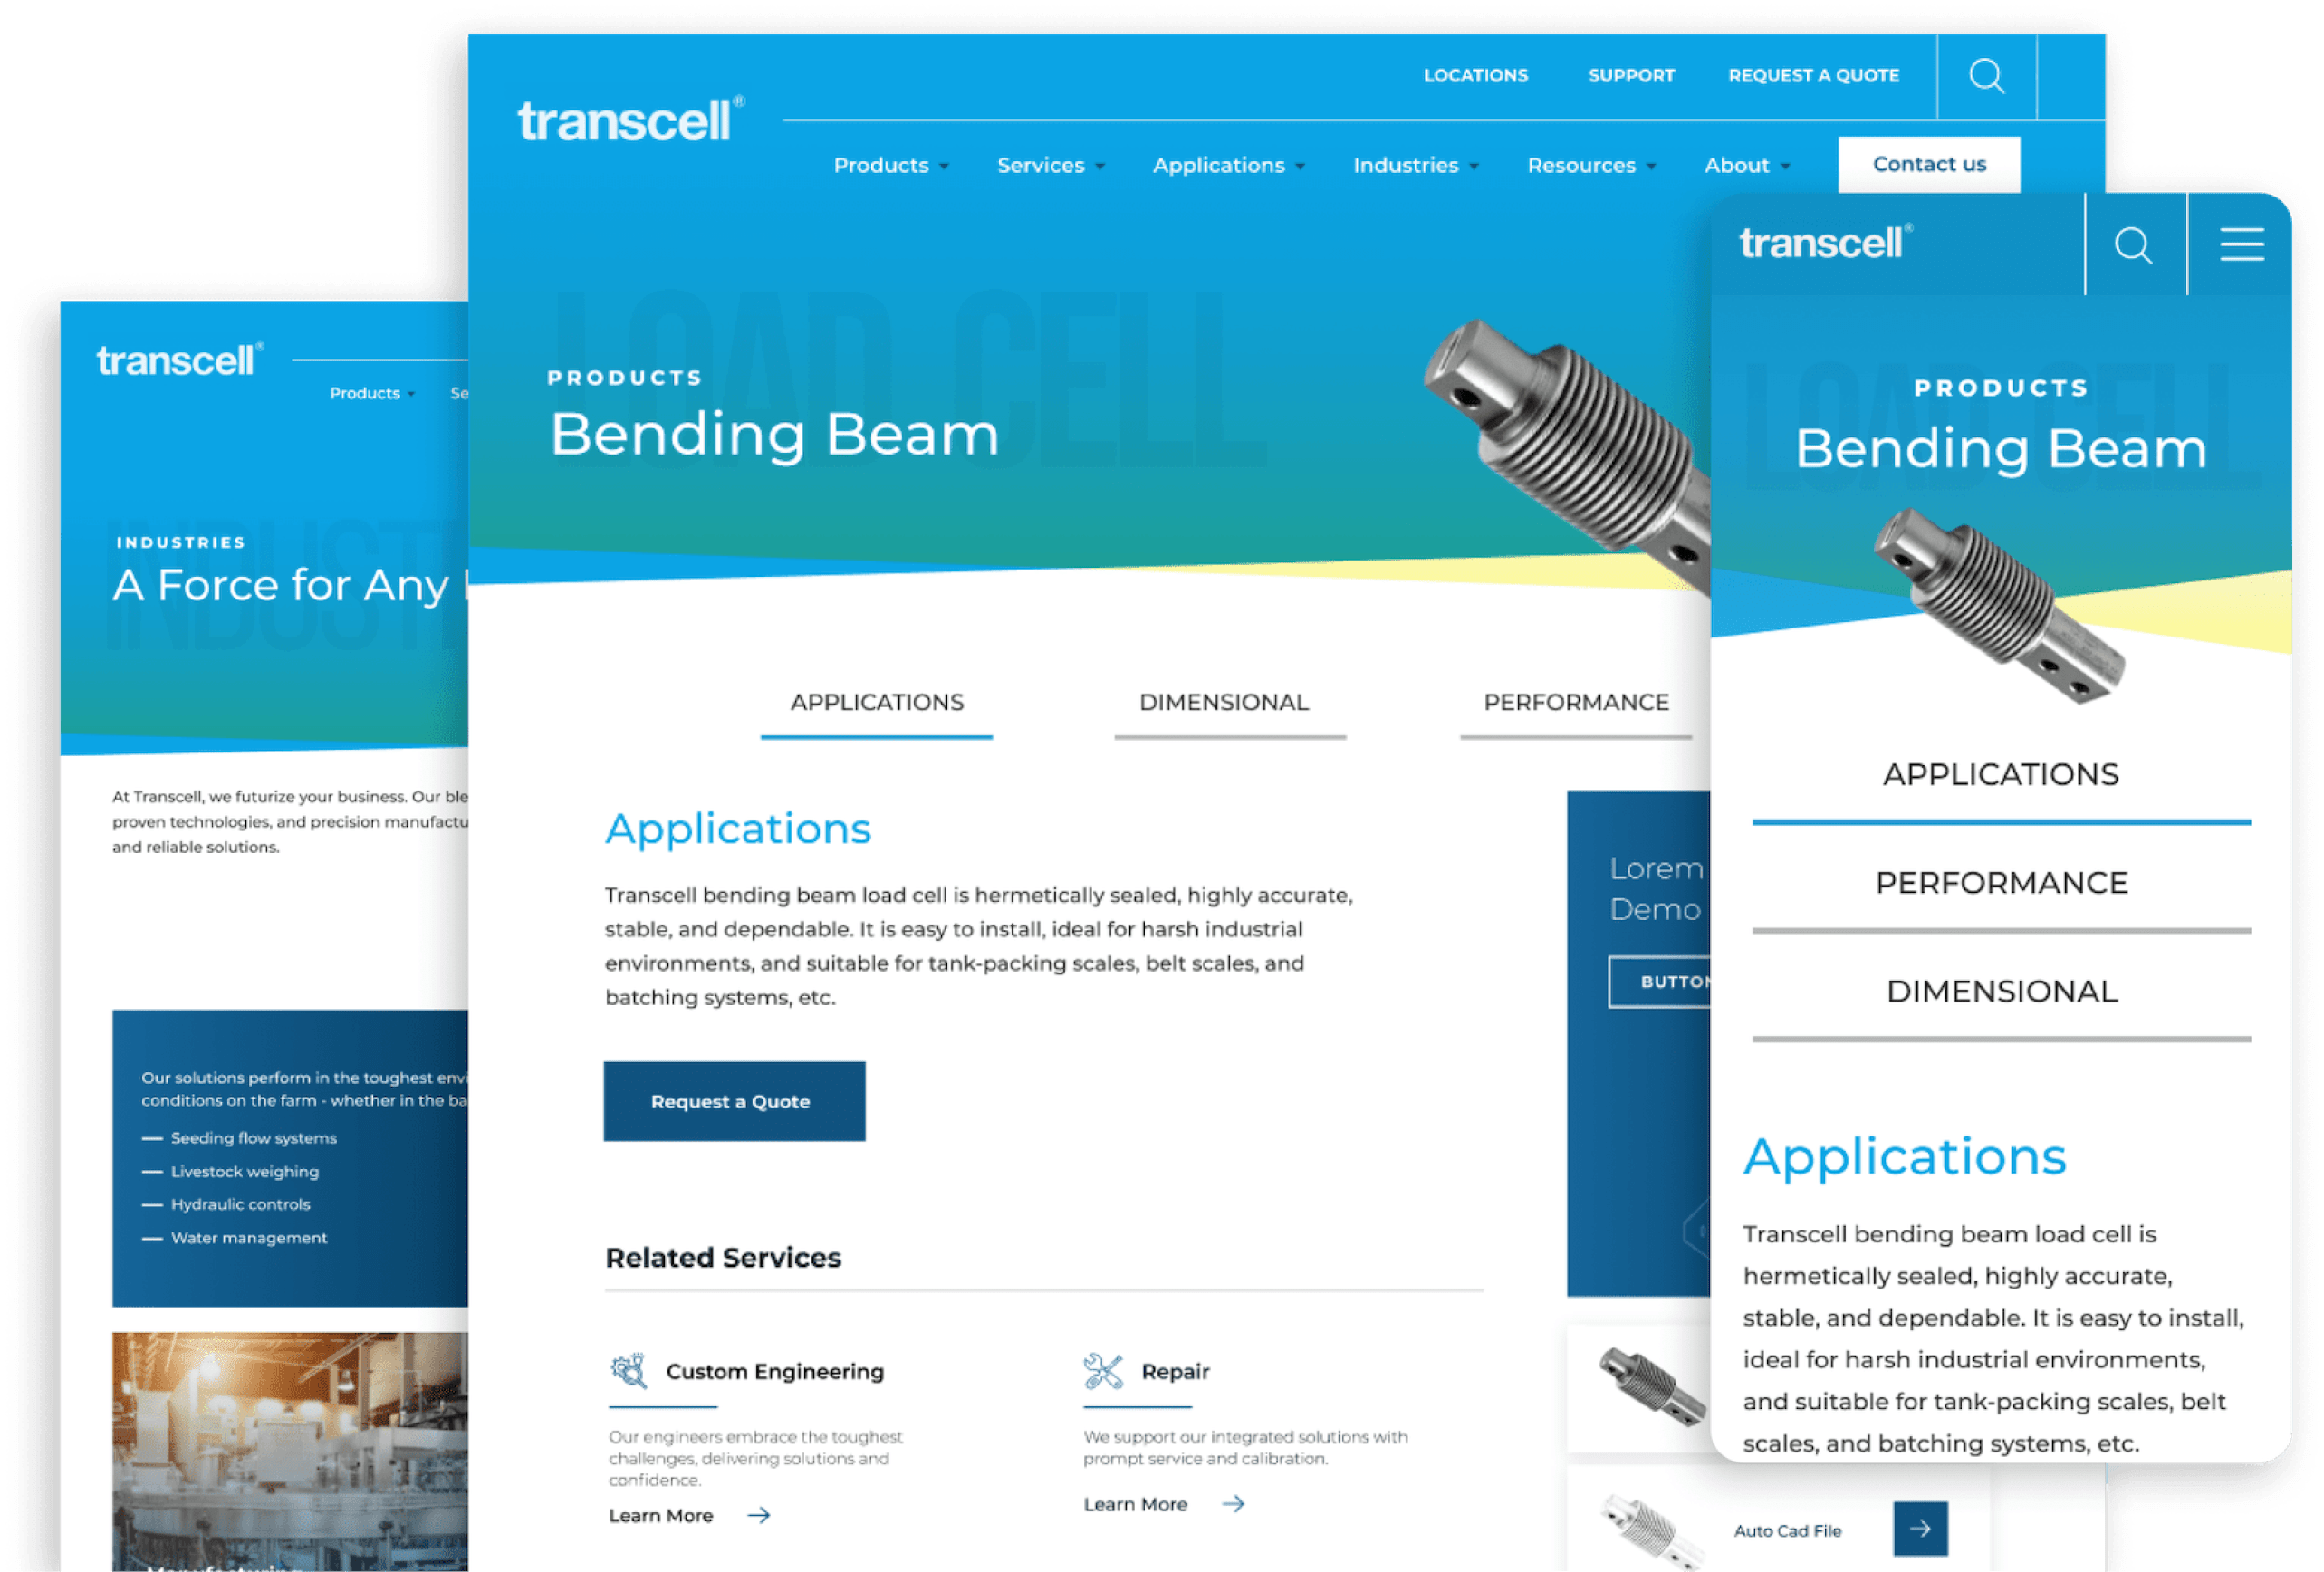Click the Request a Quote button
The width and height of the screenshot is (2324, 1572).
coord(726,1100)
